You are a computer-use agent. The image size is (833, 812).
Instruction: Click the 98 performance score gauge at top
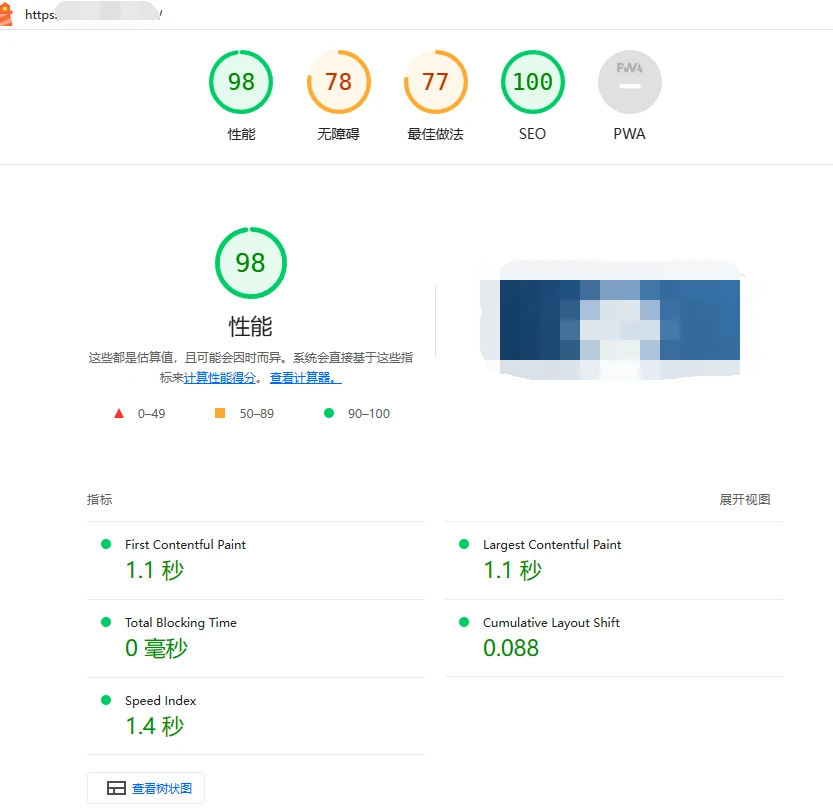[241, 82]
